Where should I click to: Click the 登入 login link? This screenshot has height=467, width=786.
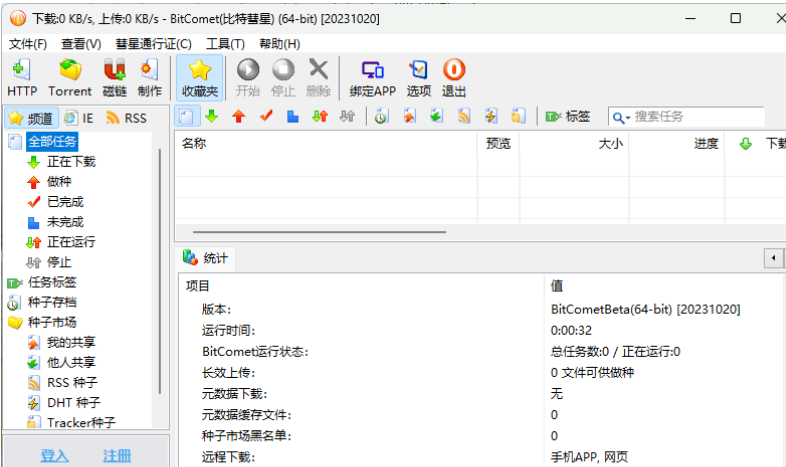pyautogui.click(x=54, y=455)
